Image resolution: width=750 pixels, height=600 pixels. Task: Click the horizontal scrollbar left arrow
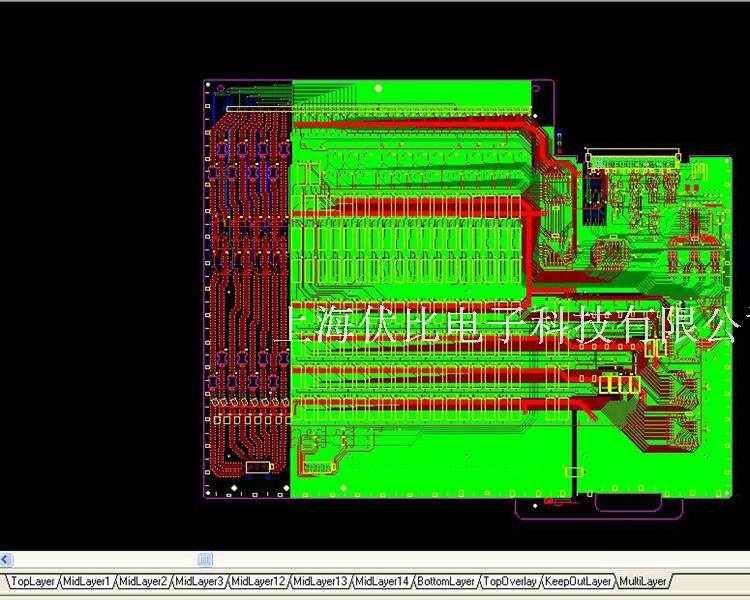6,559
